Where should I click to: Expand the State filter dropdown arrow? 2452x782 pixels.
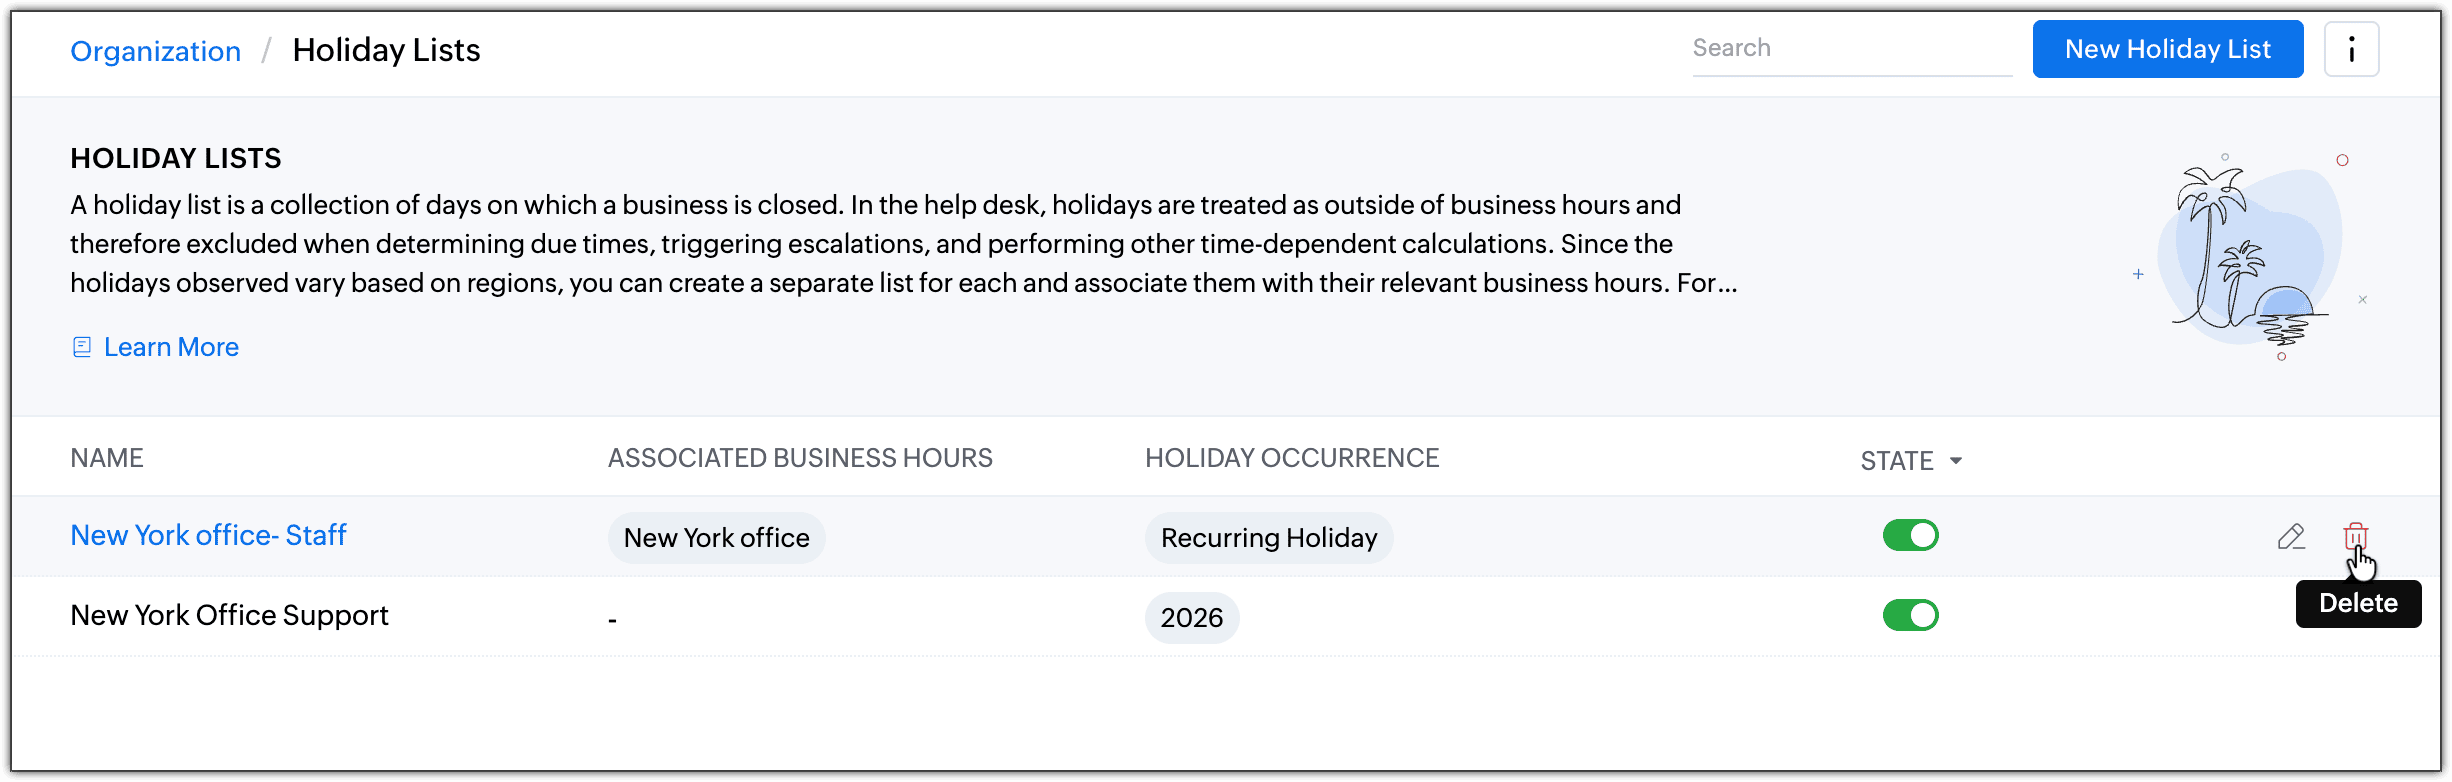1956,461
